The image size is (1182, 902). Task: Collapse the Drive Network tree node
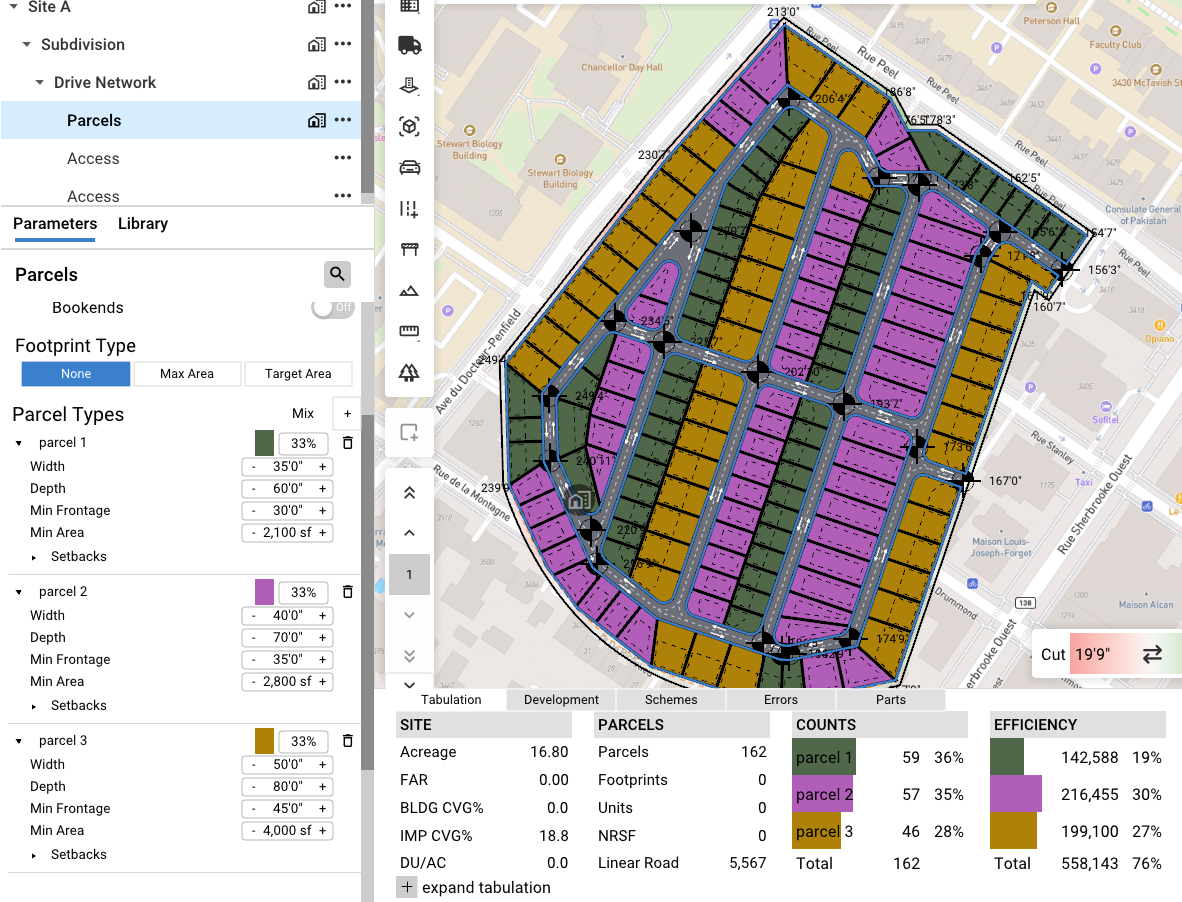coord(39,82)
